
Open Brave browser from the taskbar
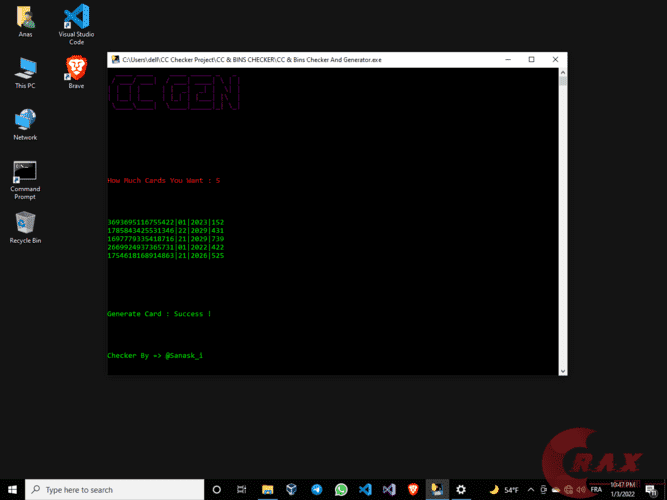click(413, 489)
